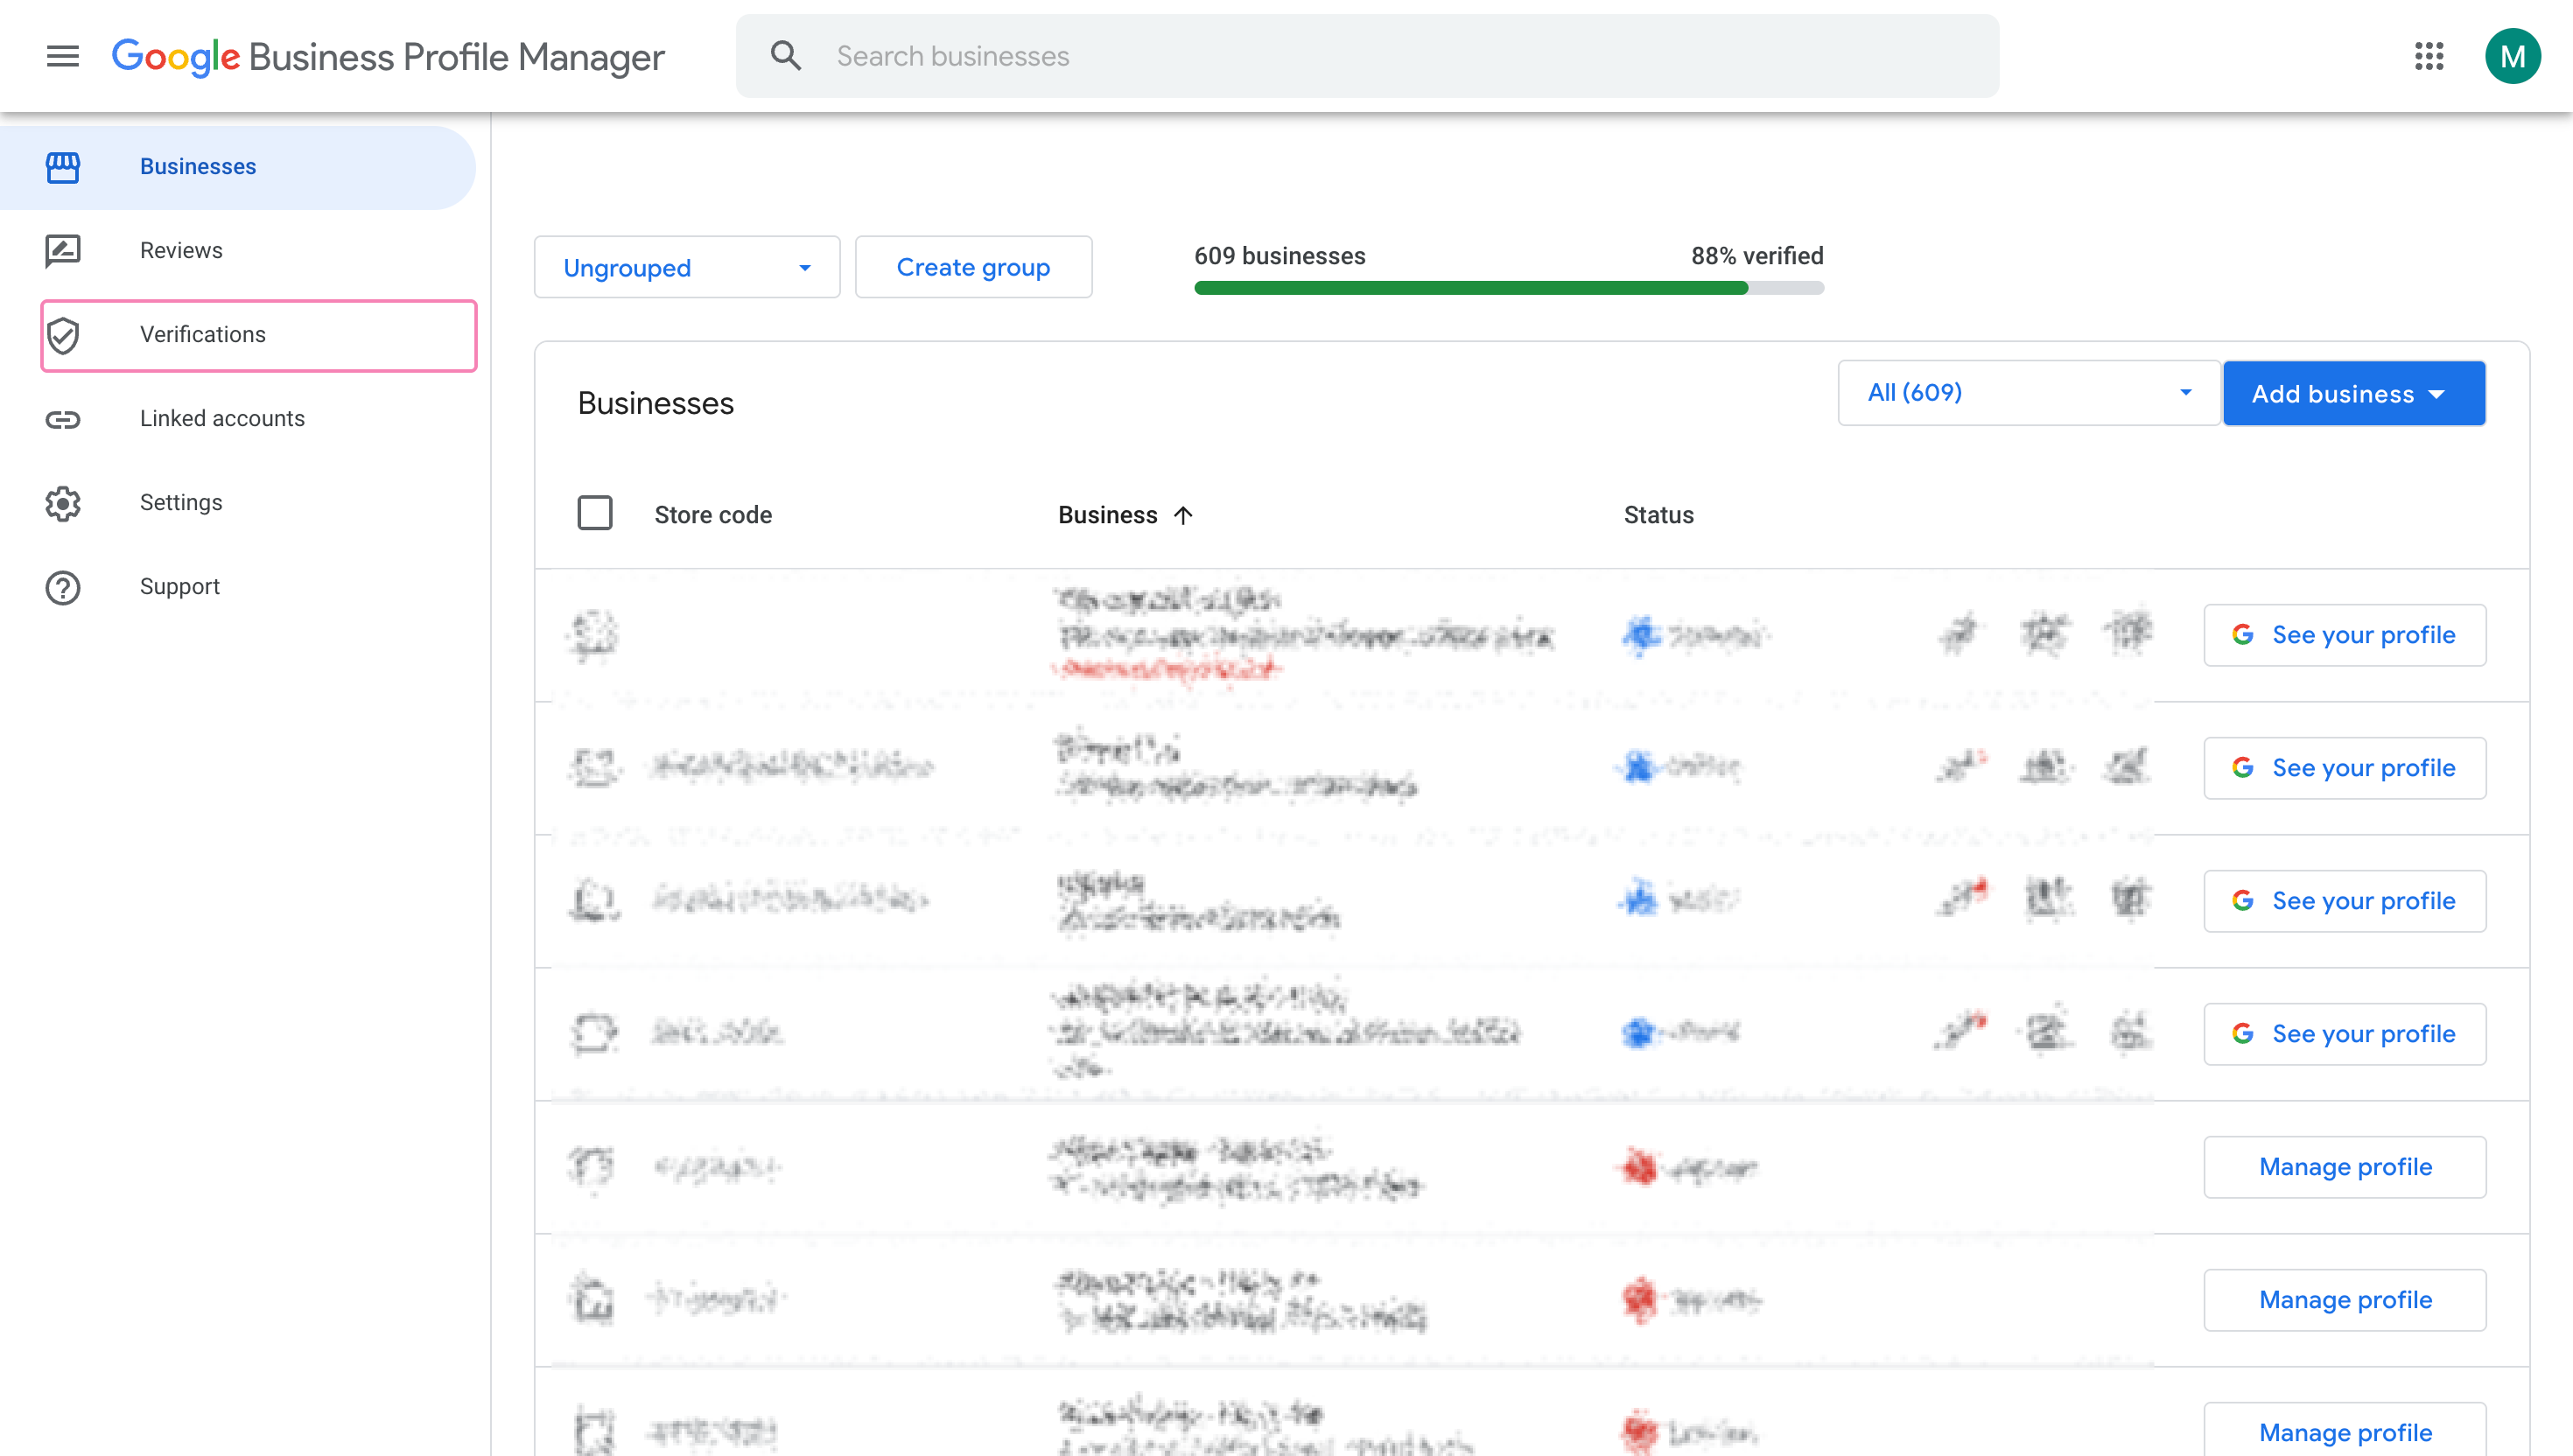This screenshot has width=2573, height=1456.
Task: Click the 609 businesses count text
Action: point(1279,256)
